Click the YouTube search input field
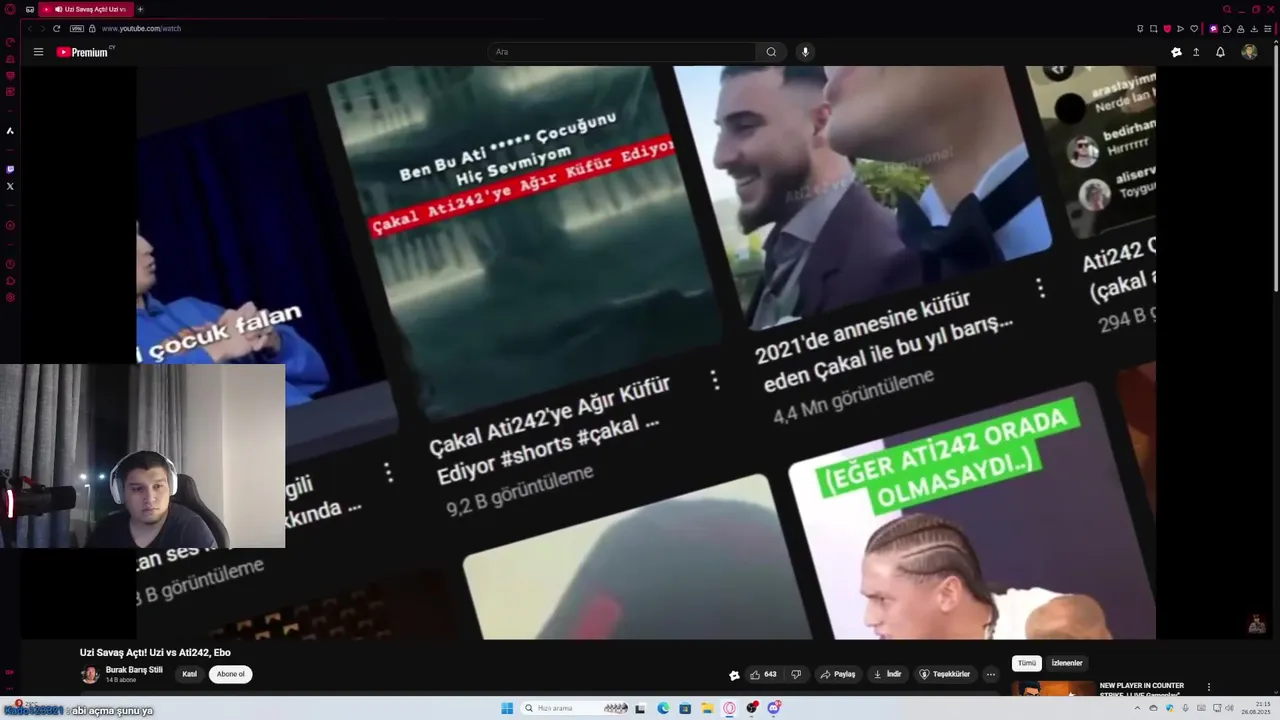The image size is (1280, 720). click(622, 52)
